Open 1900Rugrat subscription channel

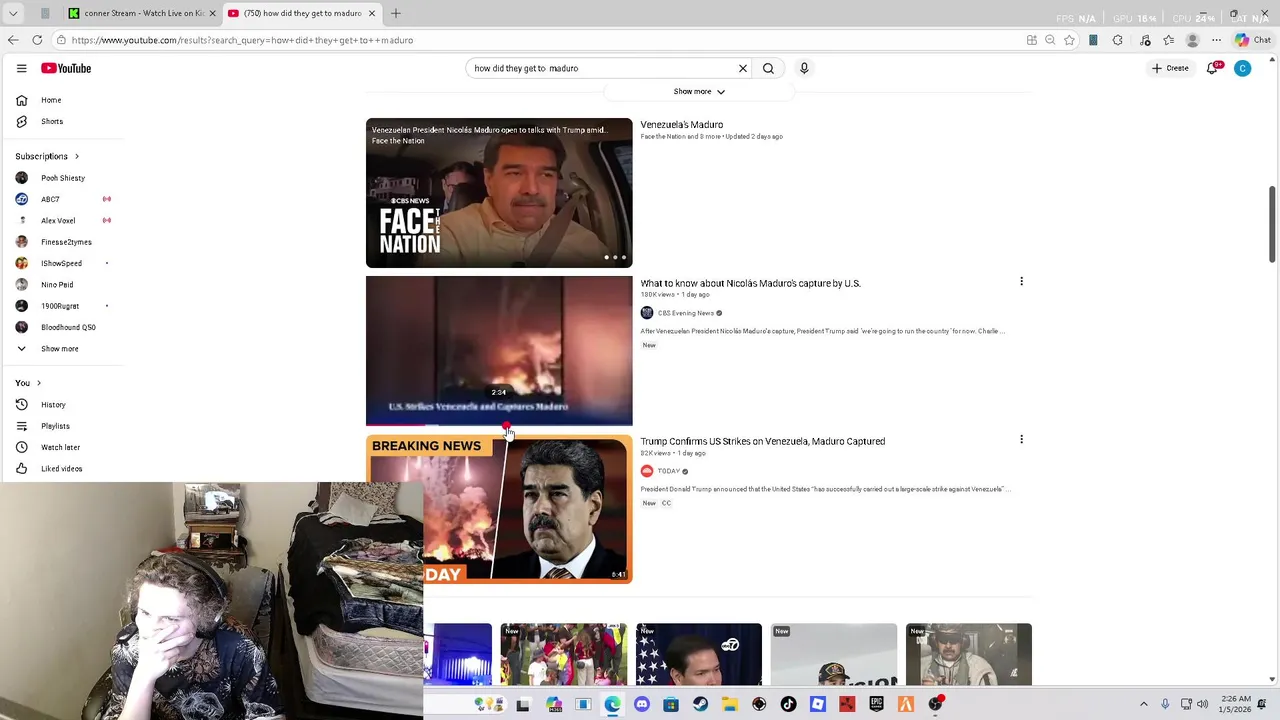[62, 306]
